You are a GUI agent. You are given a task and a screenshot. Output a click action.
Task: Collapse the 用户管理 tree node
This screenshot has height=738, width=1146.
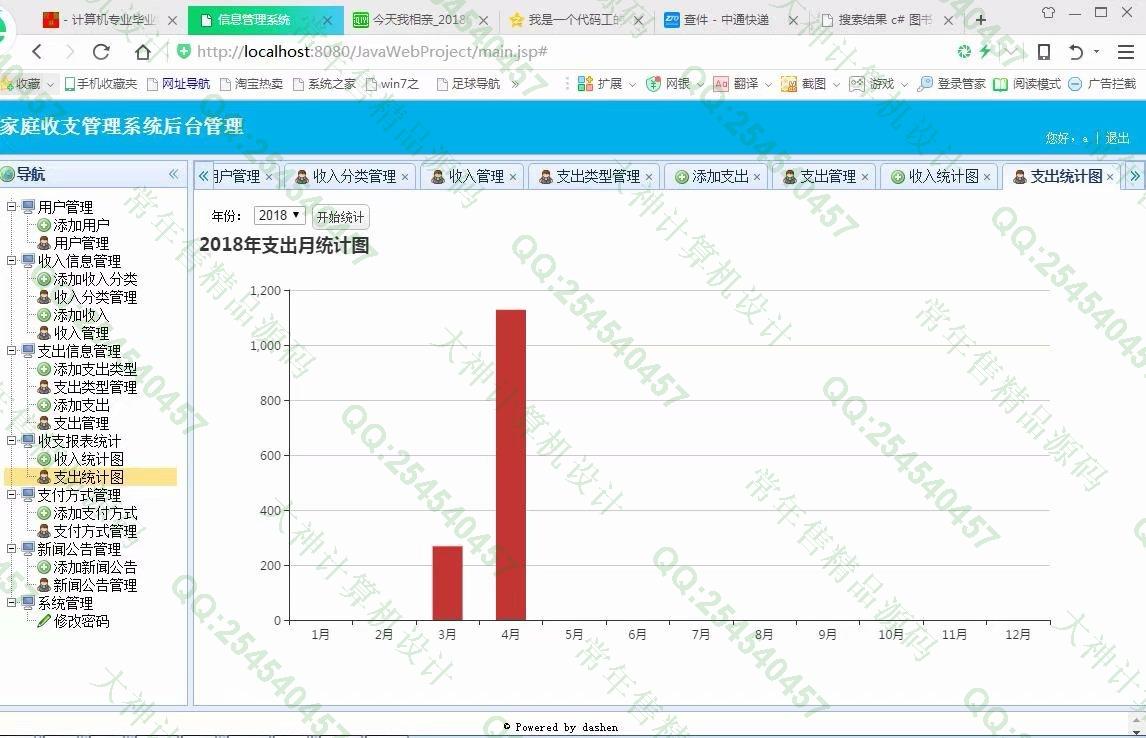pos(11,206)
